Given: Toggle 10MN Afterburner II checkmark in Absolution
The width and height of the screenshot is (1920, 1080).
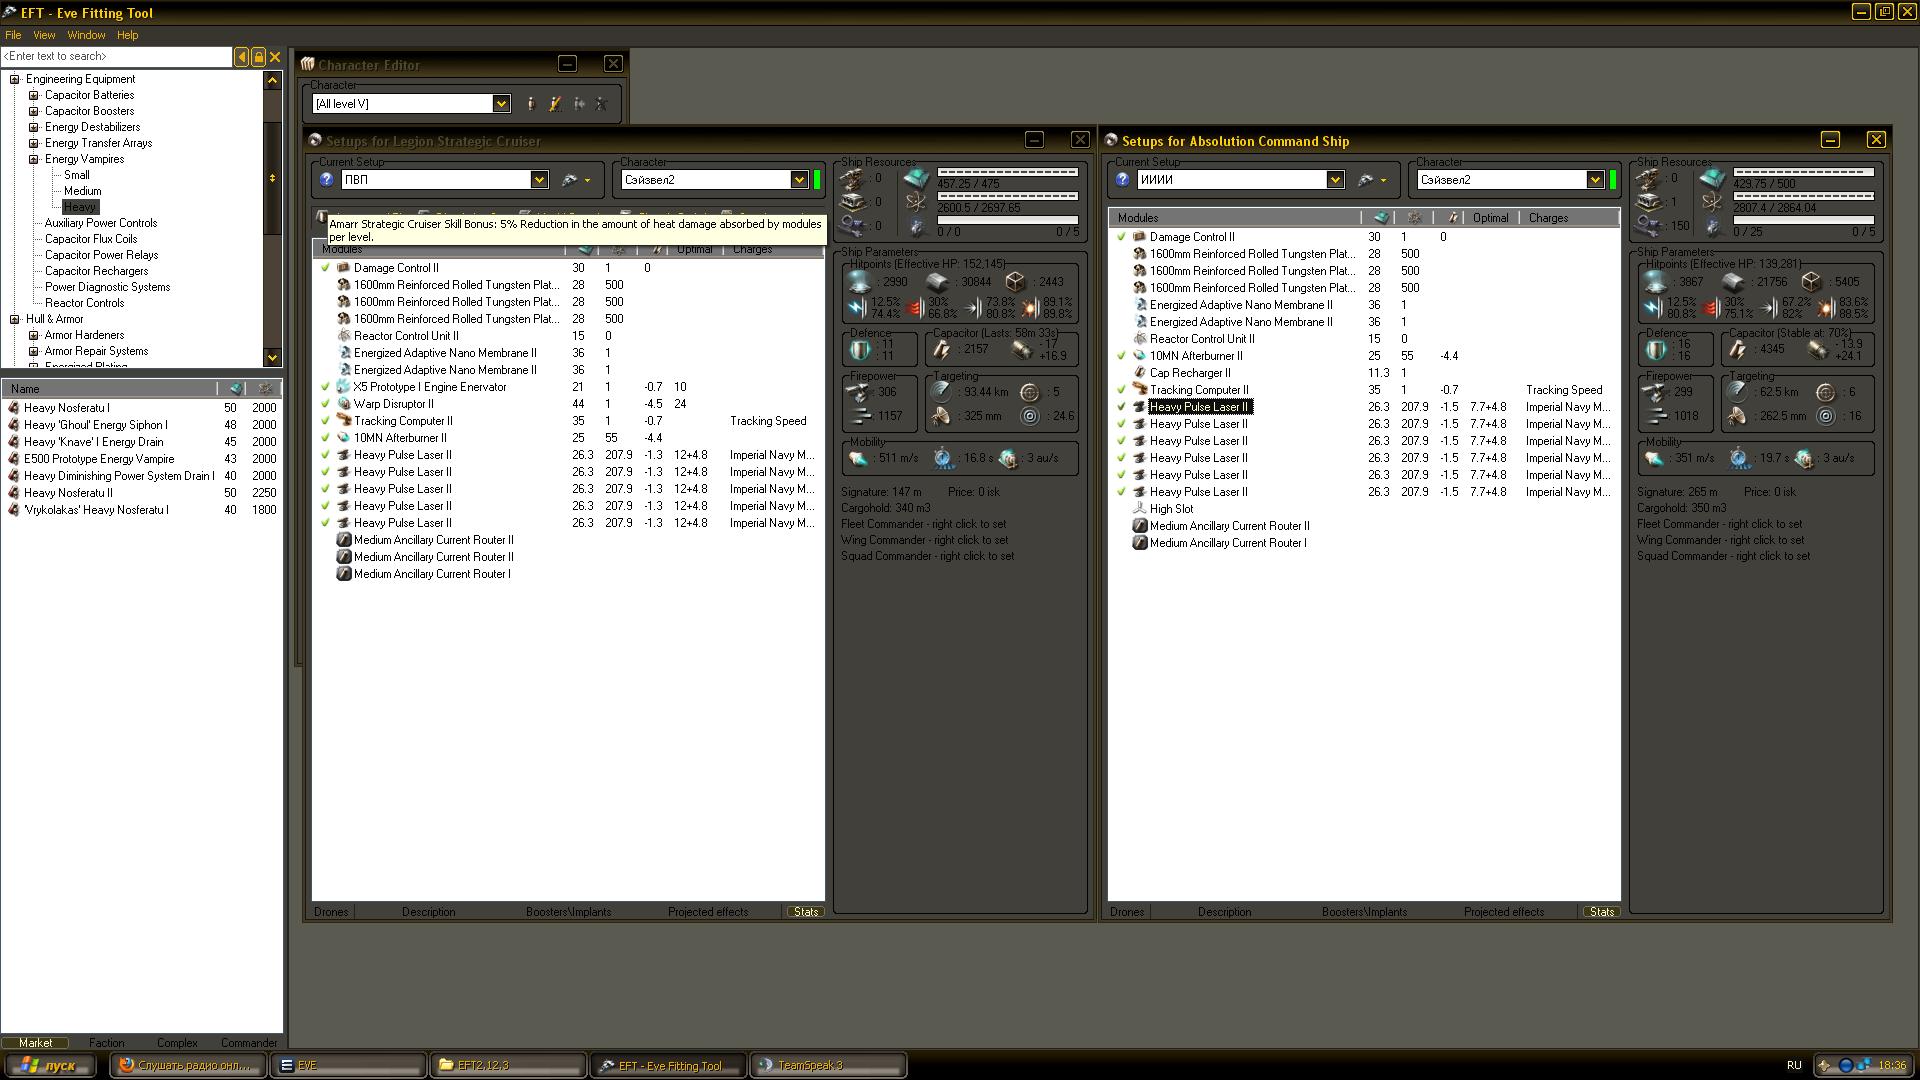Looking at the screenshot, I should tap(1121, 356).
